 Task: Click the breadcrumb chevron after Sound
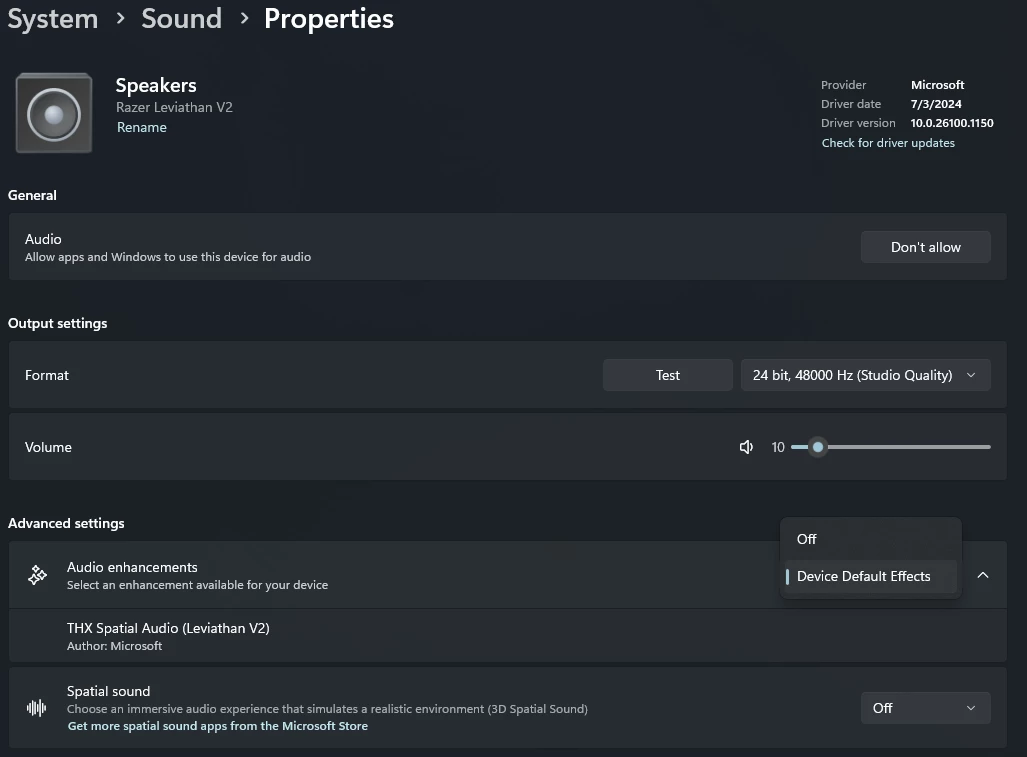(244, 18)
